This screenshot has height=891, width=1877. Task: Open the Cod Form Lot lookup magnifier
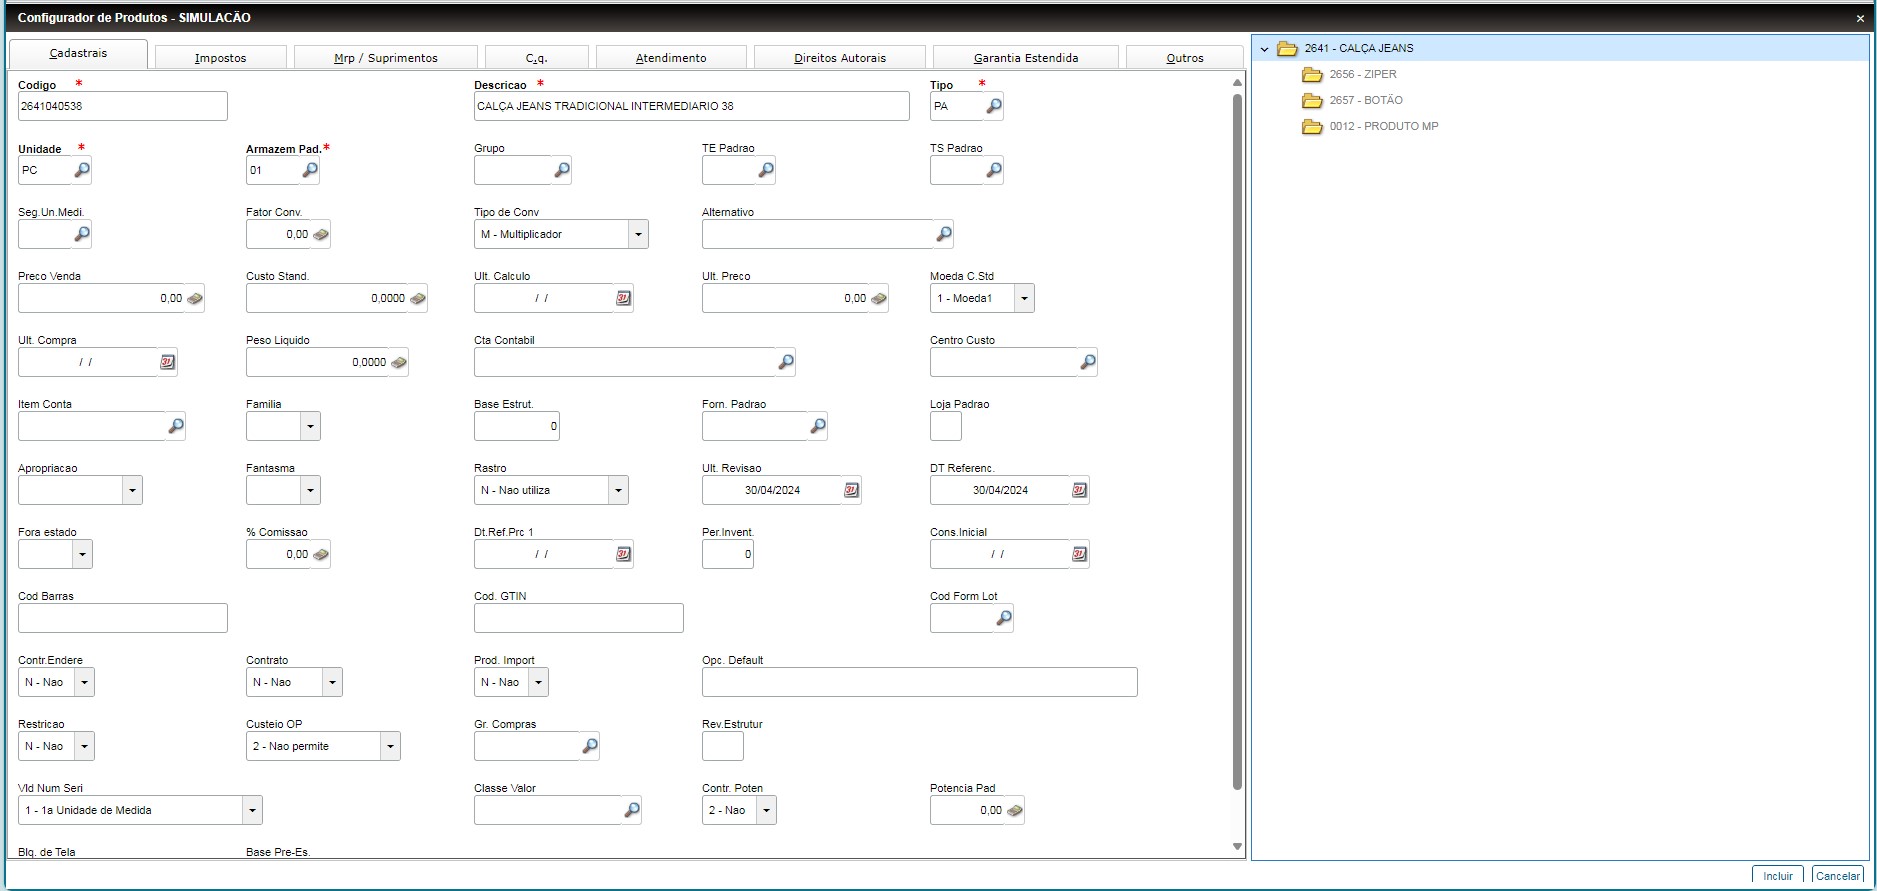point(1004,618)
